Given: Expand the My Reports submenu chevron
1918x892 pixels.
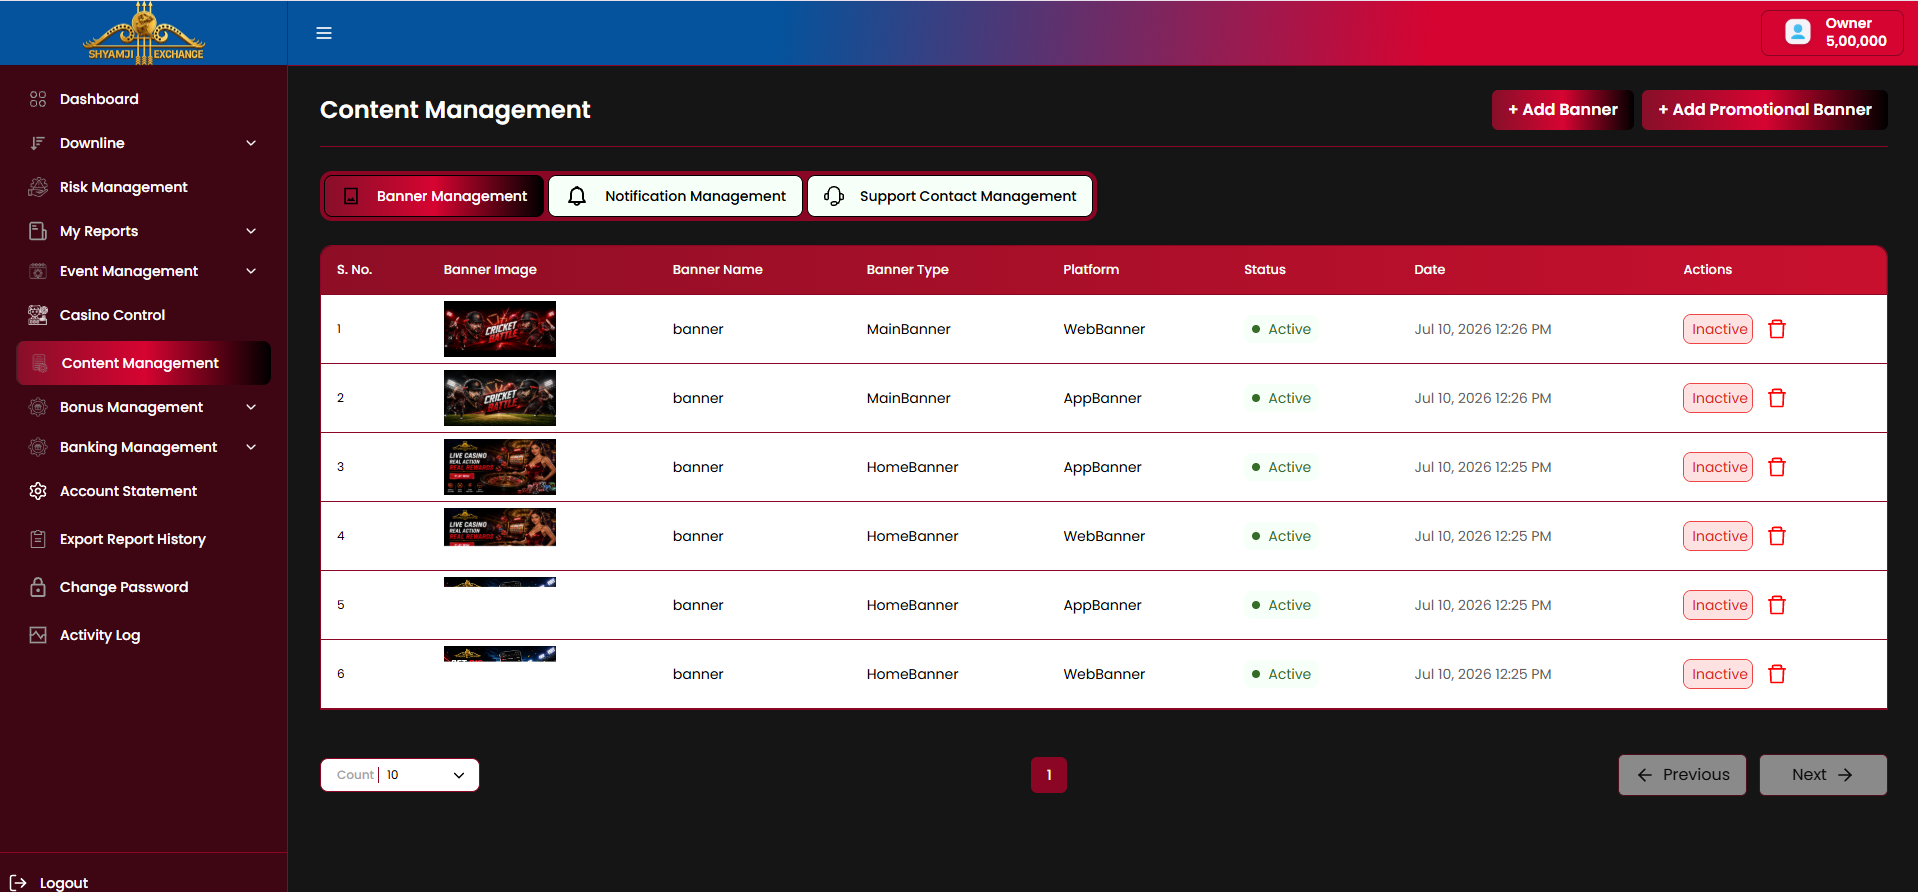Looking at the screenshot, I should [251, 231].
